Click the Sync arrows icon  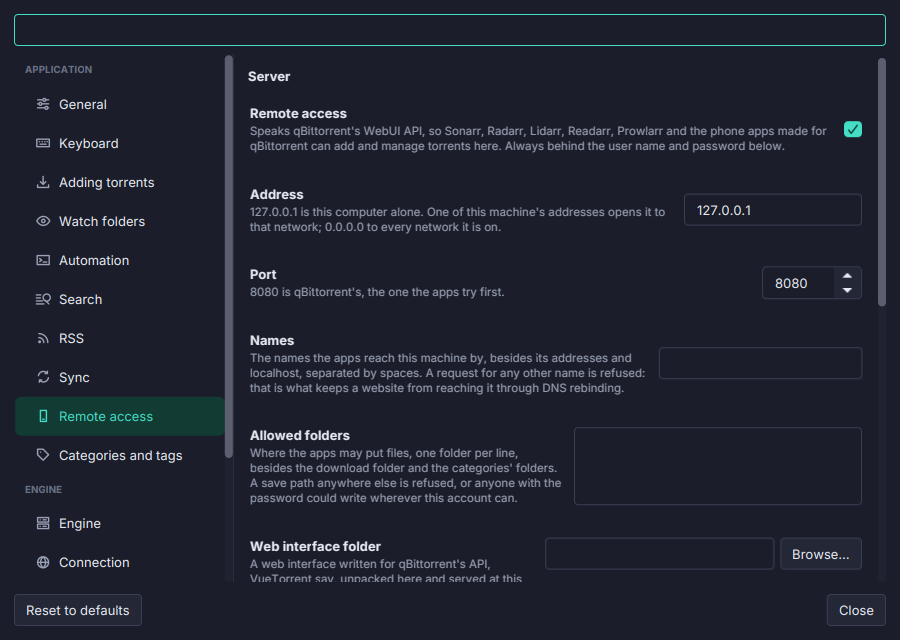point(43,377)
